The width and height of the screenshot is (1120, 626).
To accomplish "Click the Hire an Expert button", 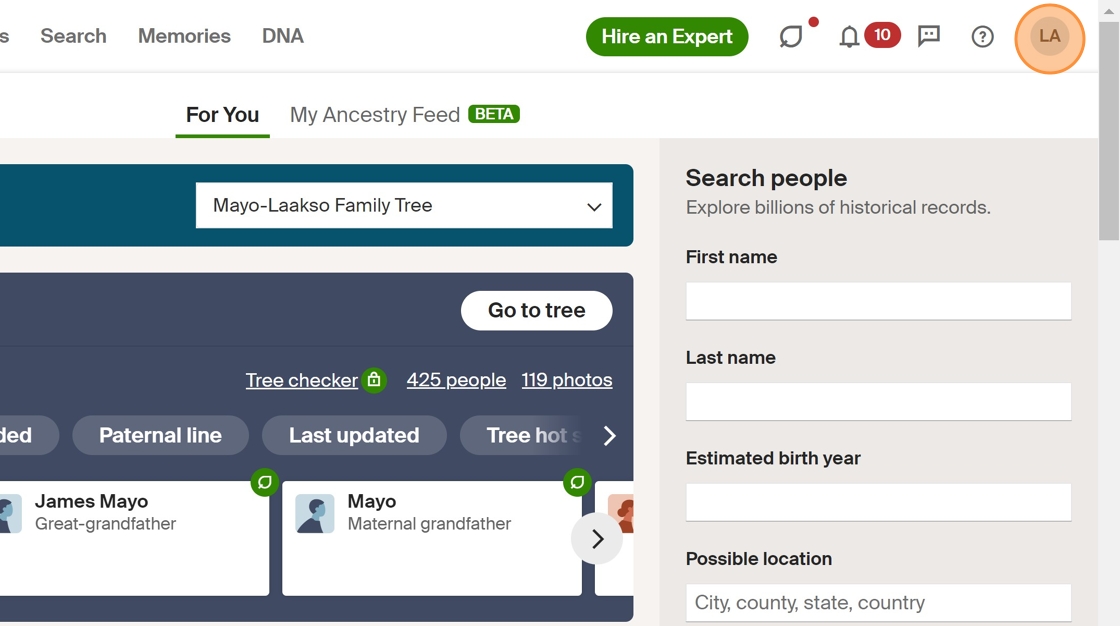I will (x=667, y=37).
